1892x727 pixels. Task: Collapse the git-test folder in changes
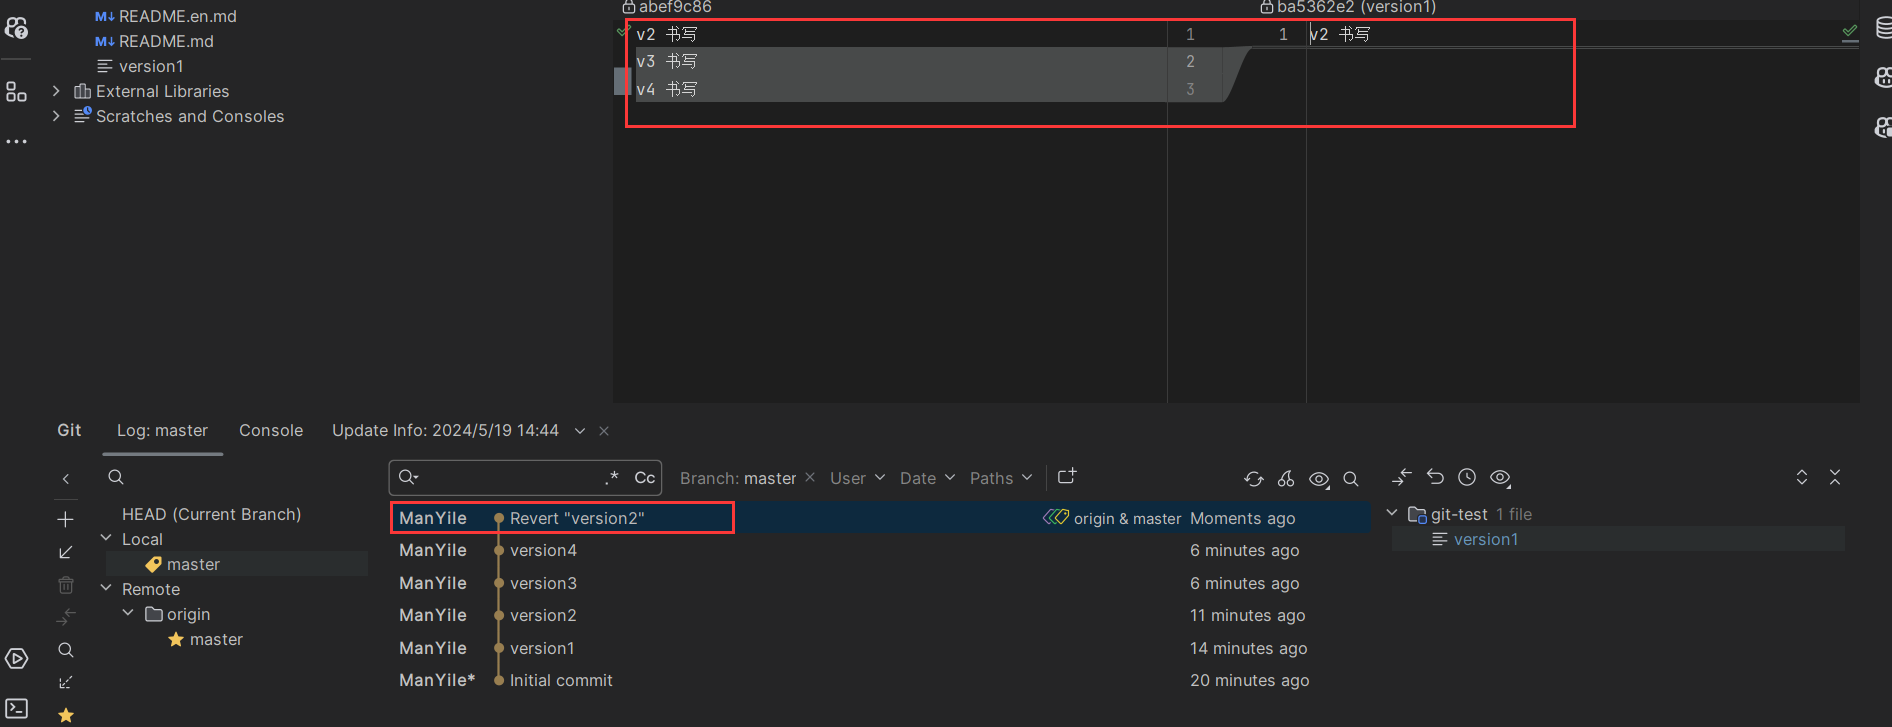(1391, 513)
